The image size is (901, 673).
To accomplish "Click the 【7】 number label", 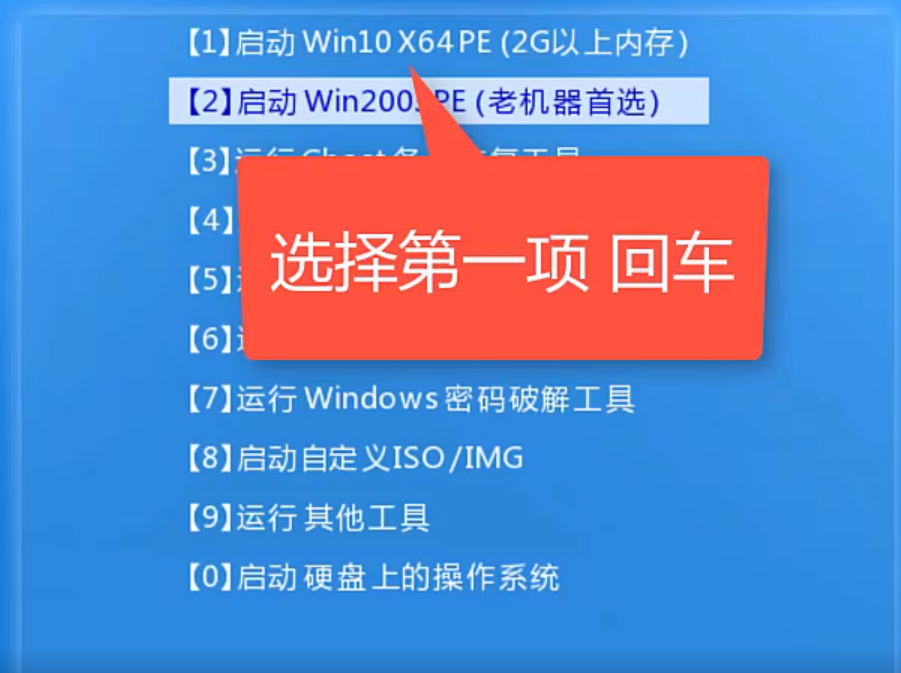I will 210,398.
